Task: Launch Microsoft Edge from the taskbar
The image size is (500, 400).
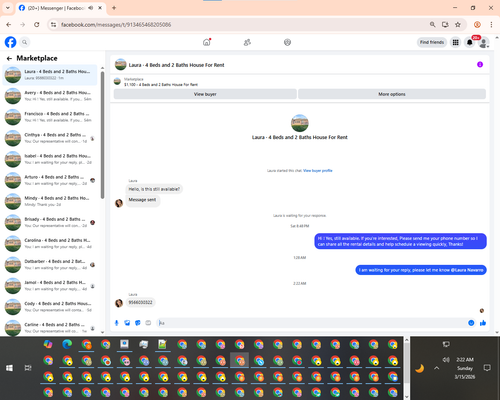Action: 67,344
